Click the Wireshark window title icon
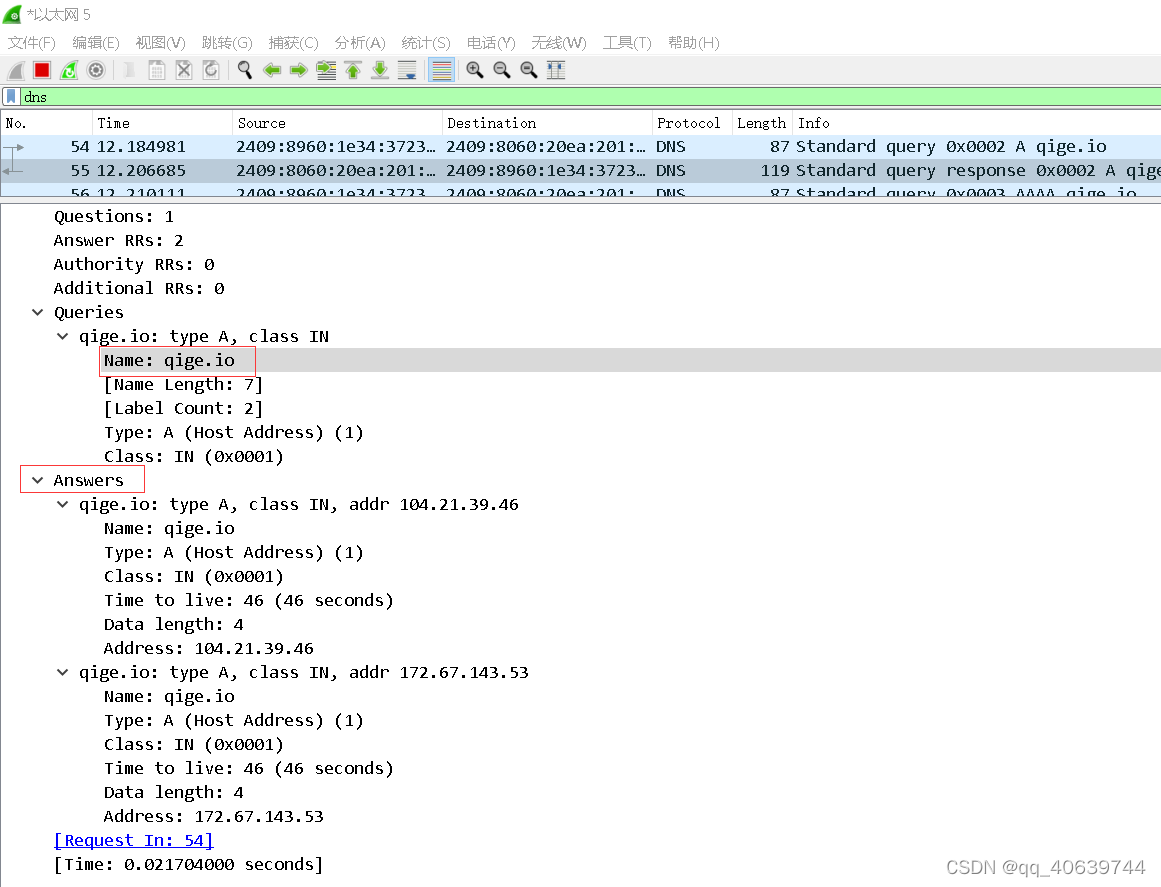1161x887 pixels. (x=12, y=14)
